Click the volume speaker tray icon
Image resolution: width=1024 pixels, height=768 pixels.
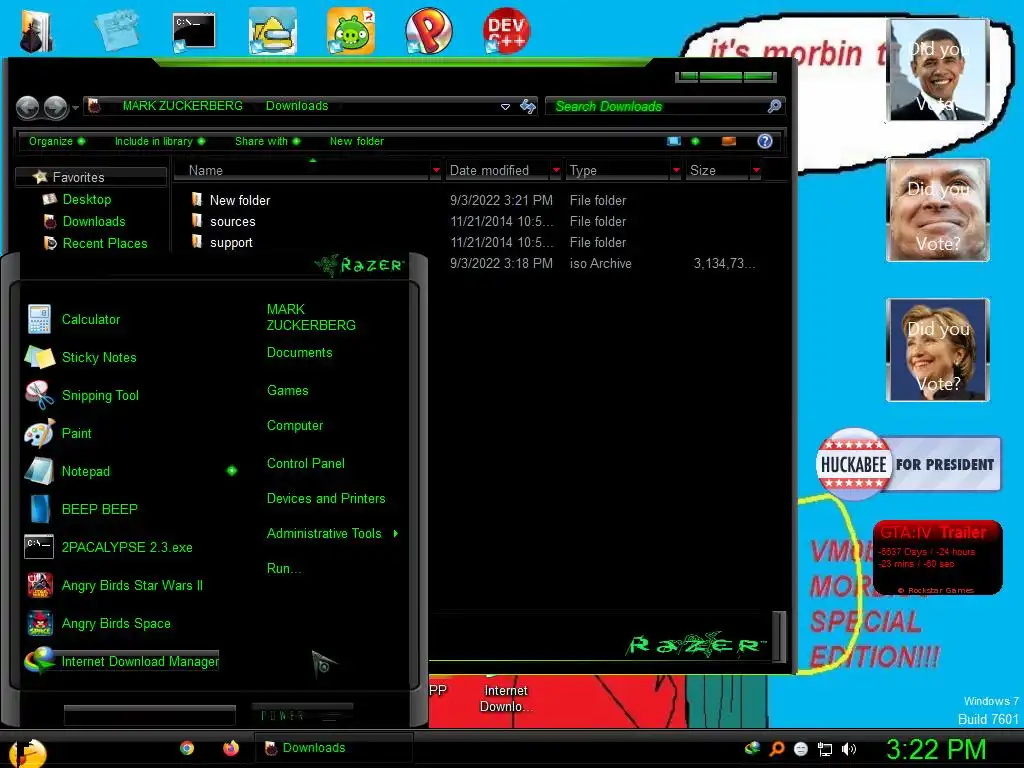coord(849,749)
